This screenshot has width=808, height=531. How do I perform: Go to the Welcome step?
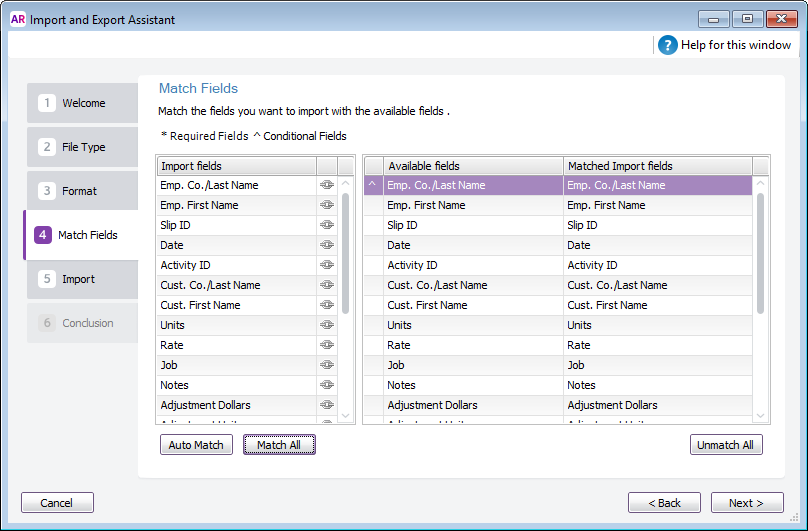point(82,103)
